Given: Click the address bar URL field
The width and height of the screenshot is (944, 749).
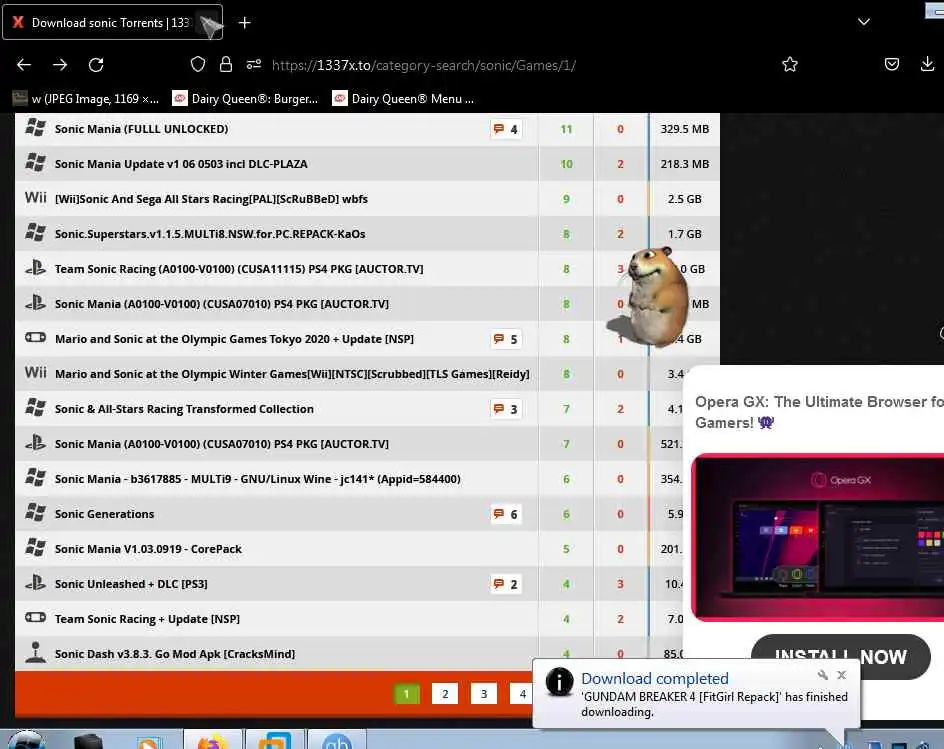Looking at the screenshot, I should (x=424, y=65).
